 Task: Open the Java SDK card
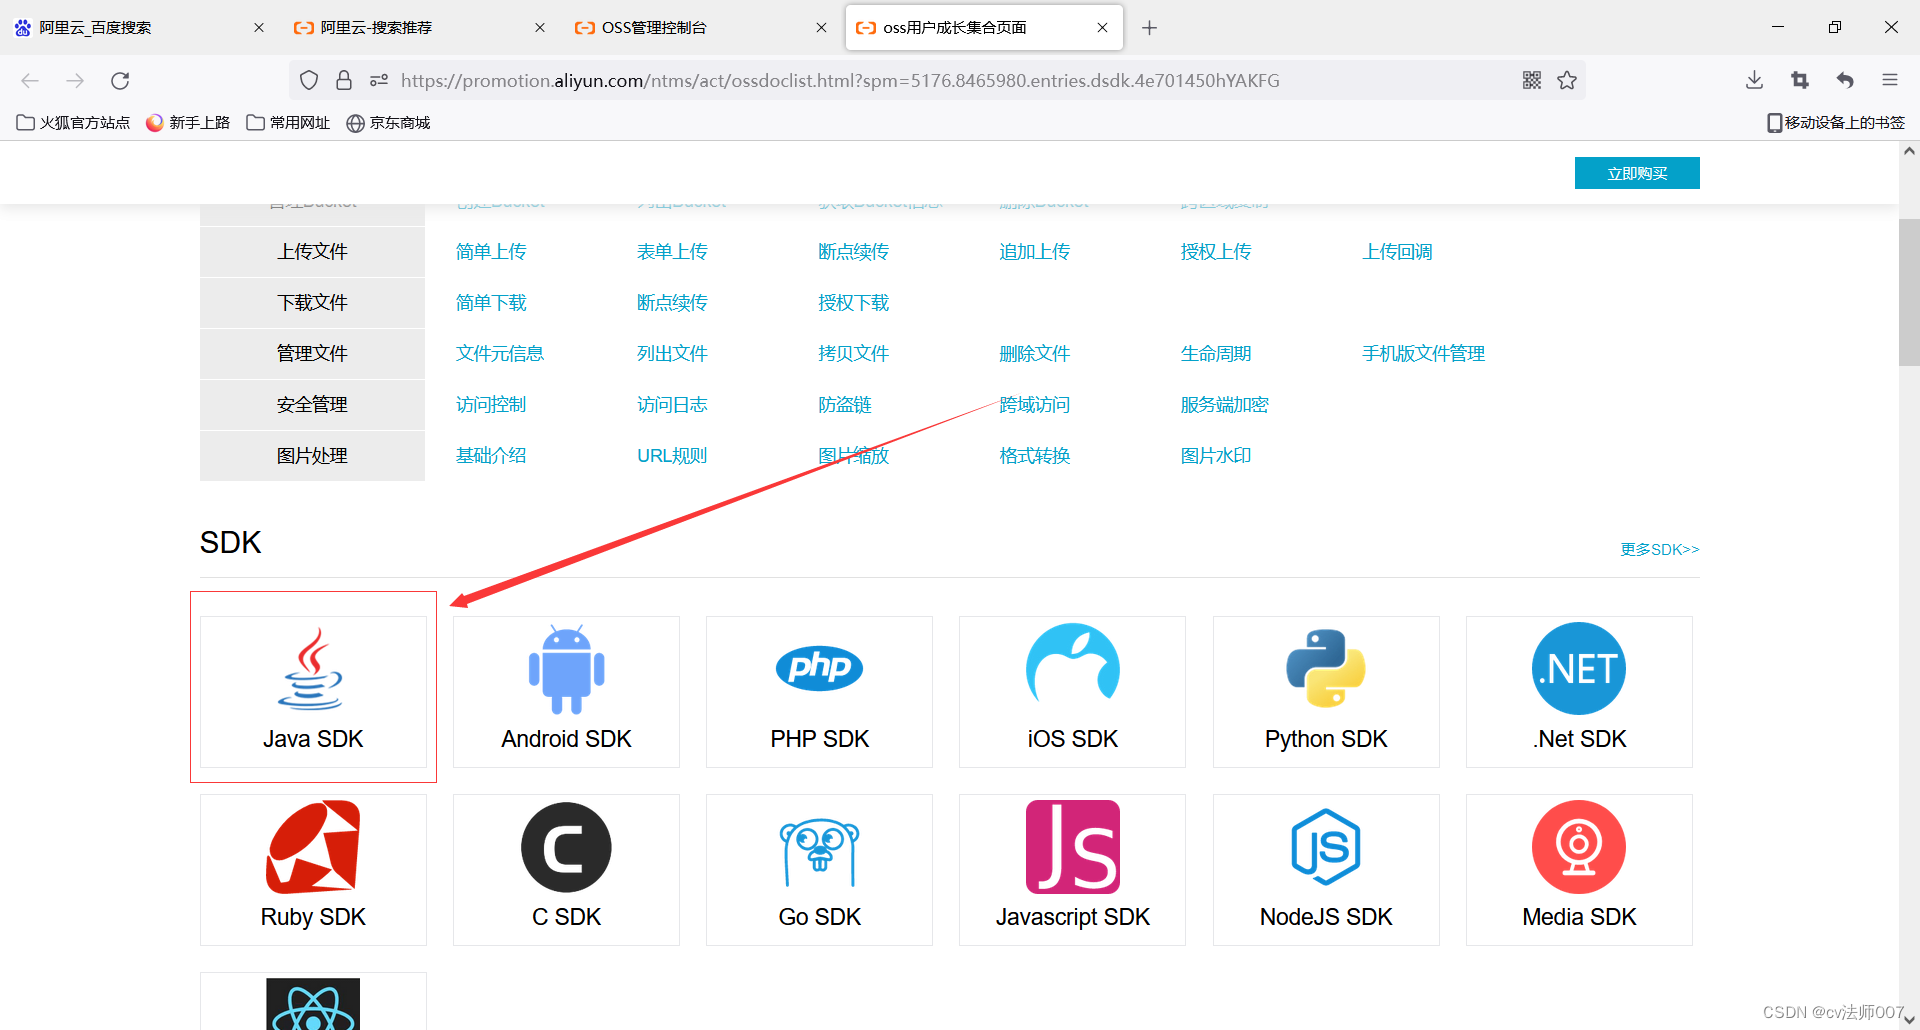pyautogui.click(x=313, y=692)
